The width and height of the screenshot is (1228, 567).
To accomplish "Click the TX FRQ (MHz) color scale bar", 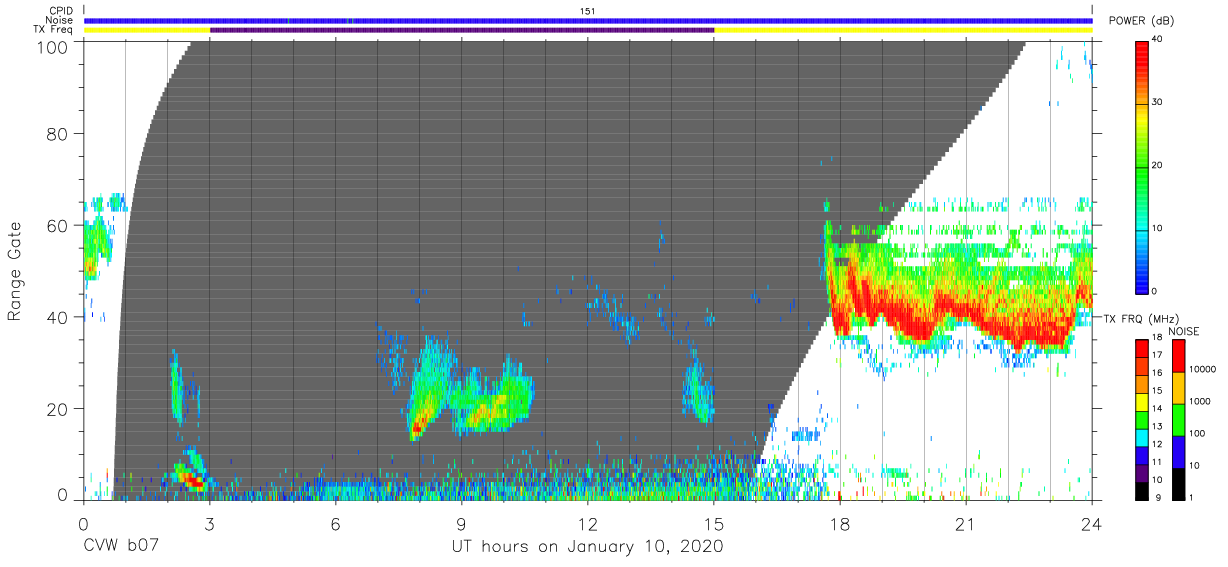I will point(1142,418).
